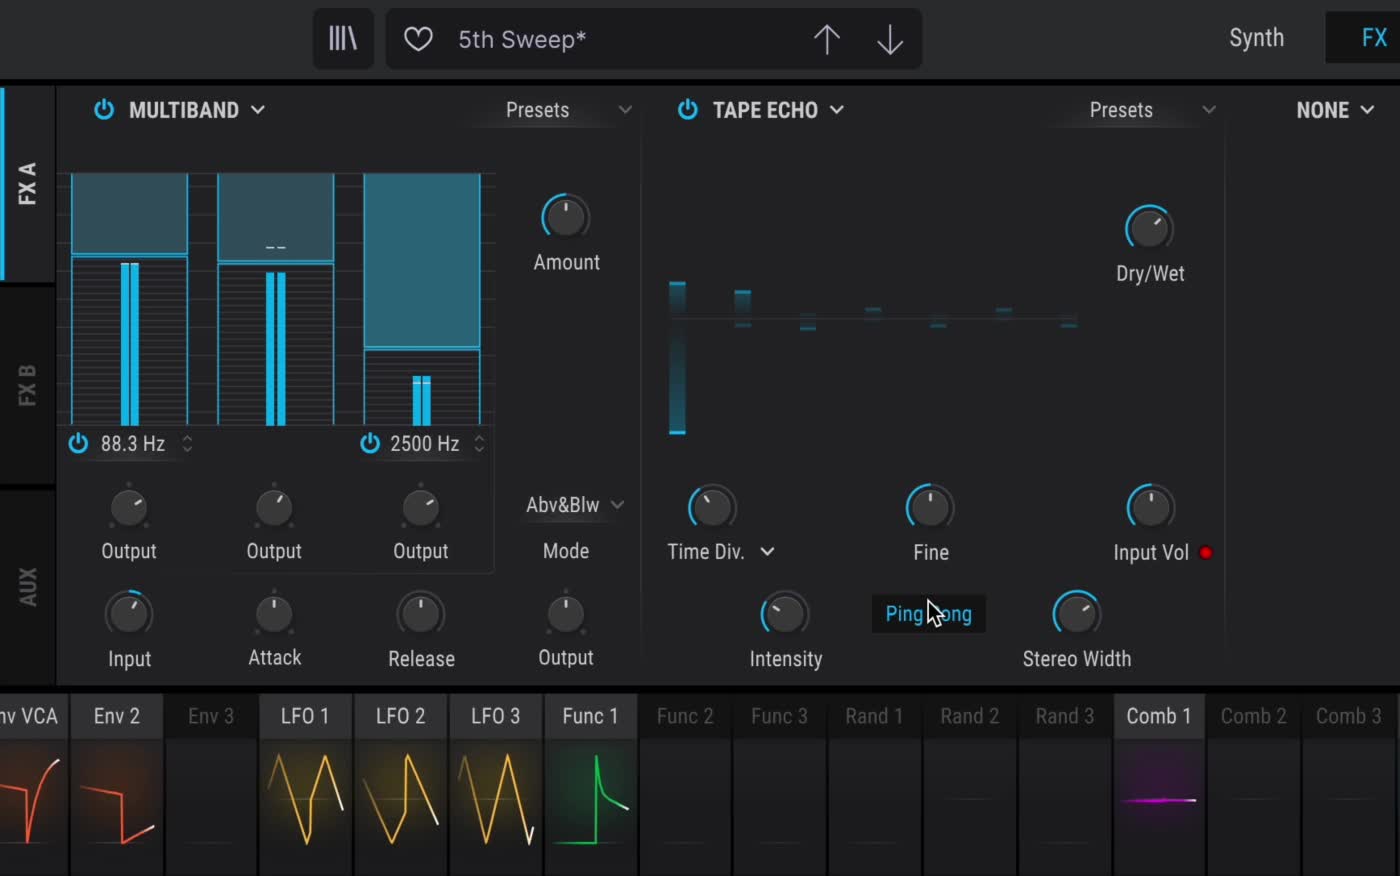Open the NONE effect slot dropdown
The width and height of the screenshot is (1400, 876).
(1335, 110)
